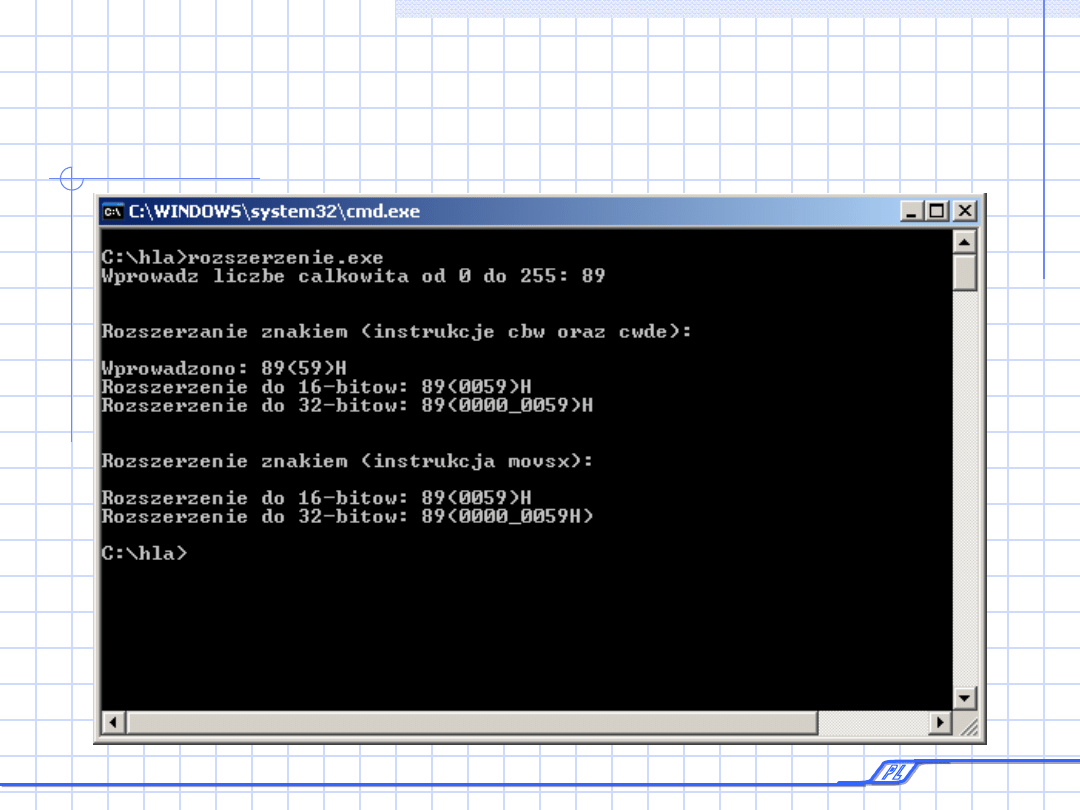Click the horizontal scrollbar right arrow

[939, 722]
